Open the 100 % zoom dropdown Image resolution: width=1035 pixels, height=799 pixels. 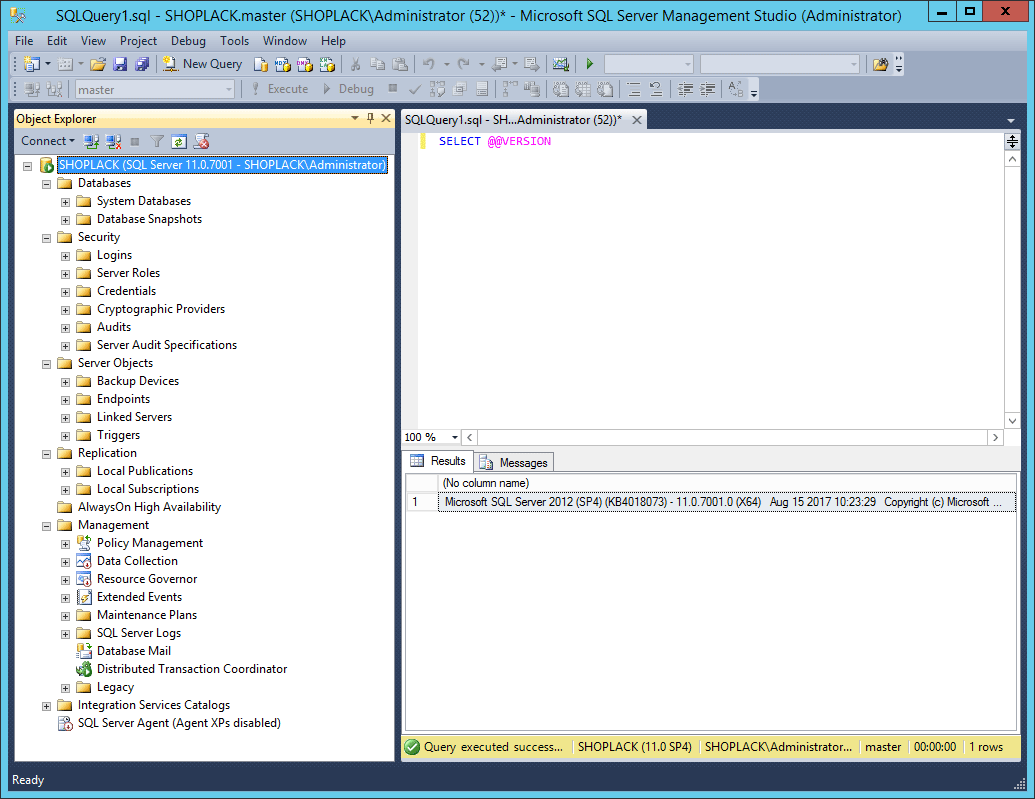point(455,437)
